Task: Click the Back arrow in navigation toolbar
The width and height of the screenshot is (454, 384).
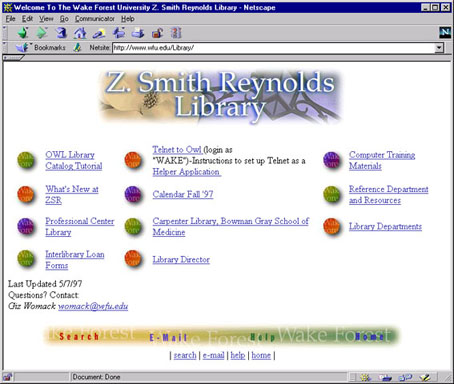Action: coord(23,33)
